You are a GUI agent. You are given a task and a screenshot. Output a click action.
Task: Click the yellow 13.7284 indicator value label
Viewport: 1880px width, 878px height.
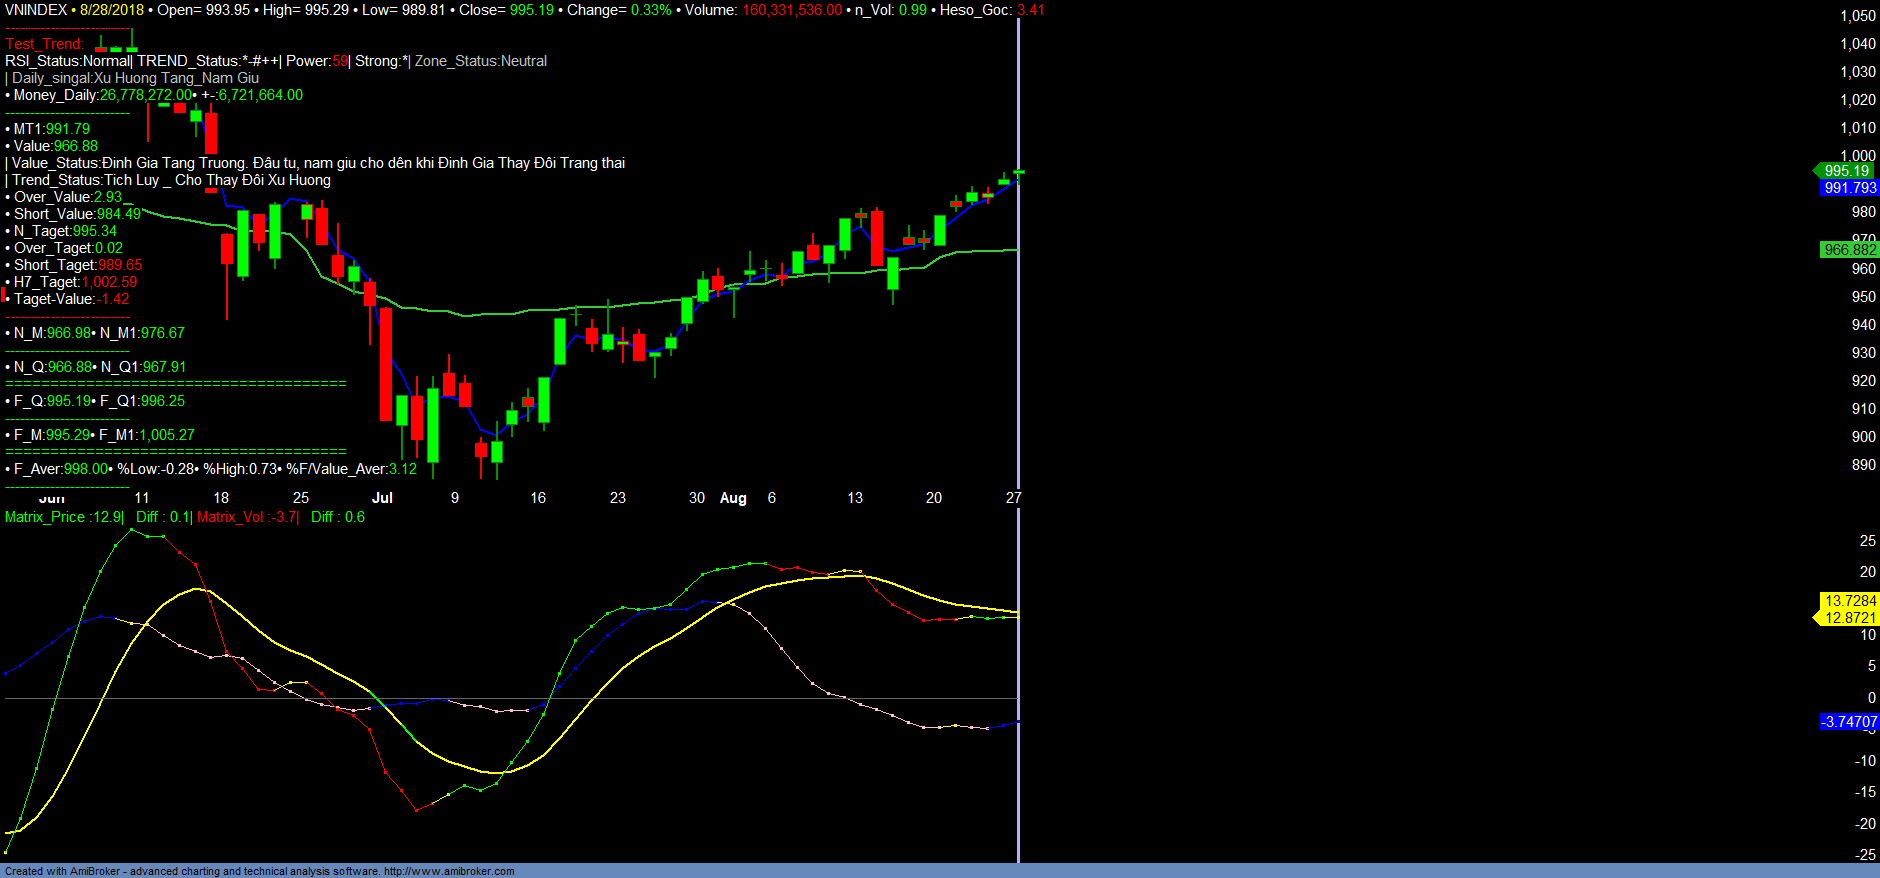[x=1850, y=601]
